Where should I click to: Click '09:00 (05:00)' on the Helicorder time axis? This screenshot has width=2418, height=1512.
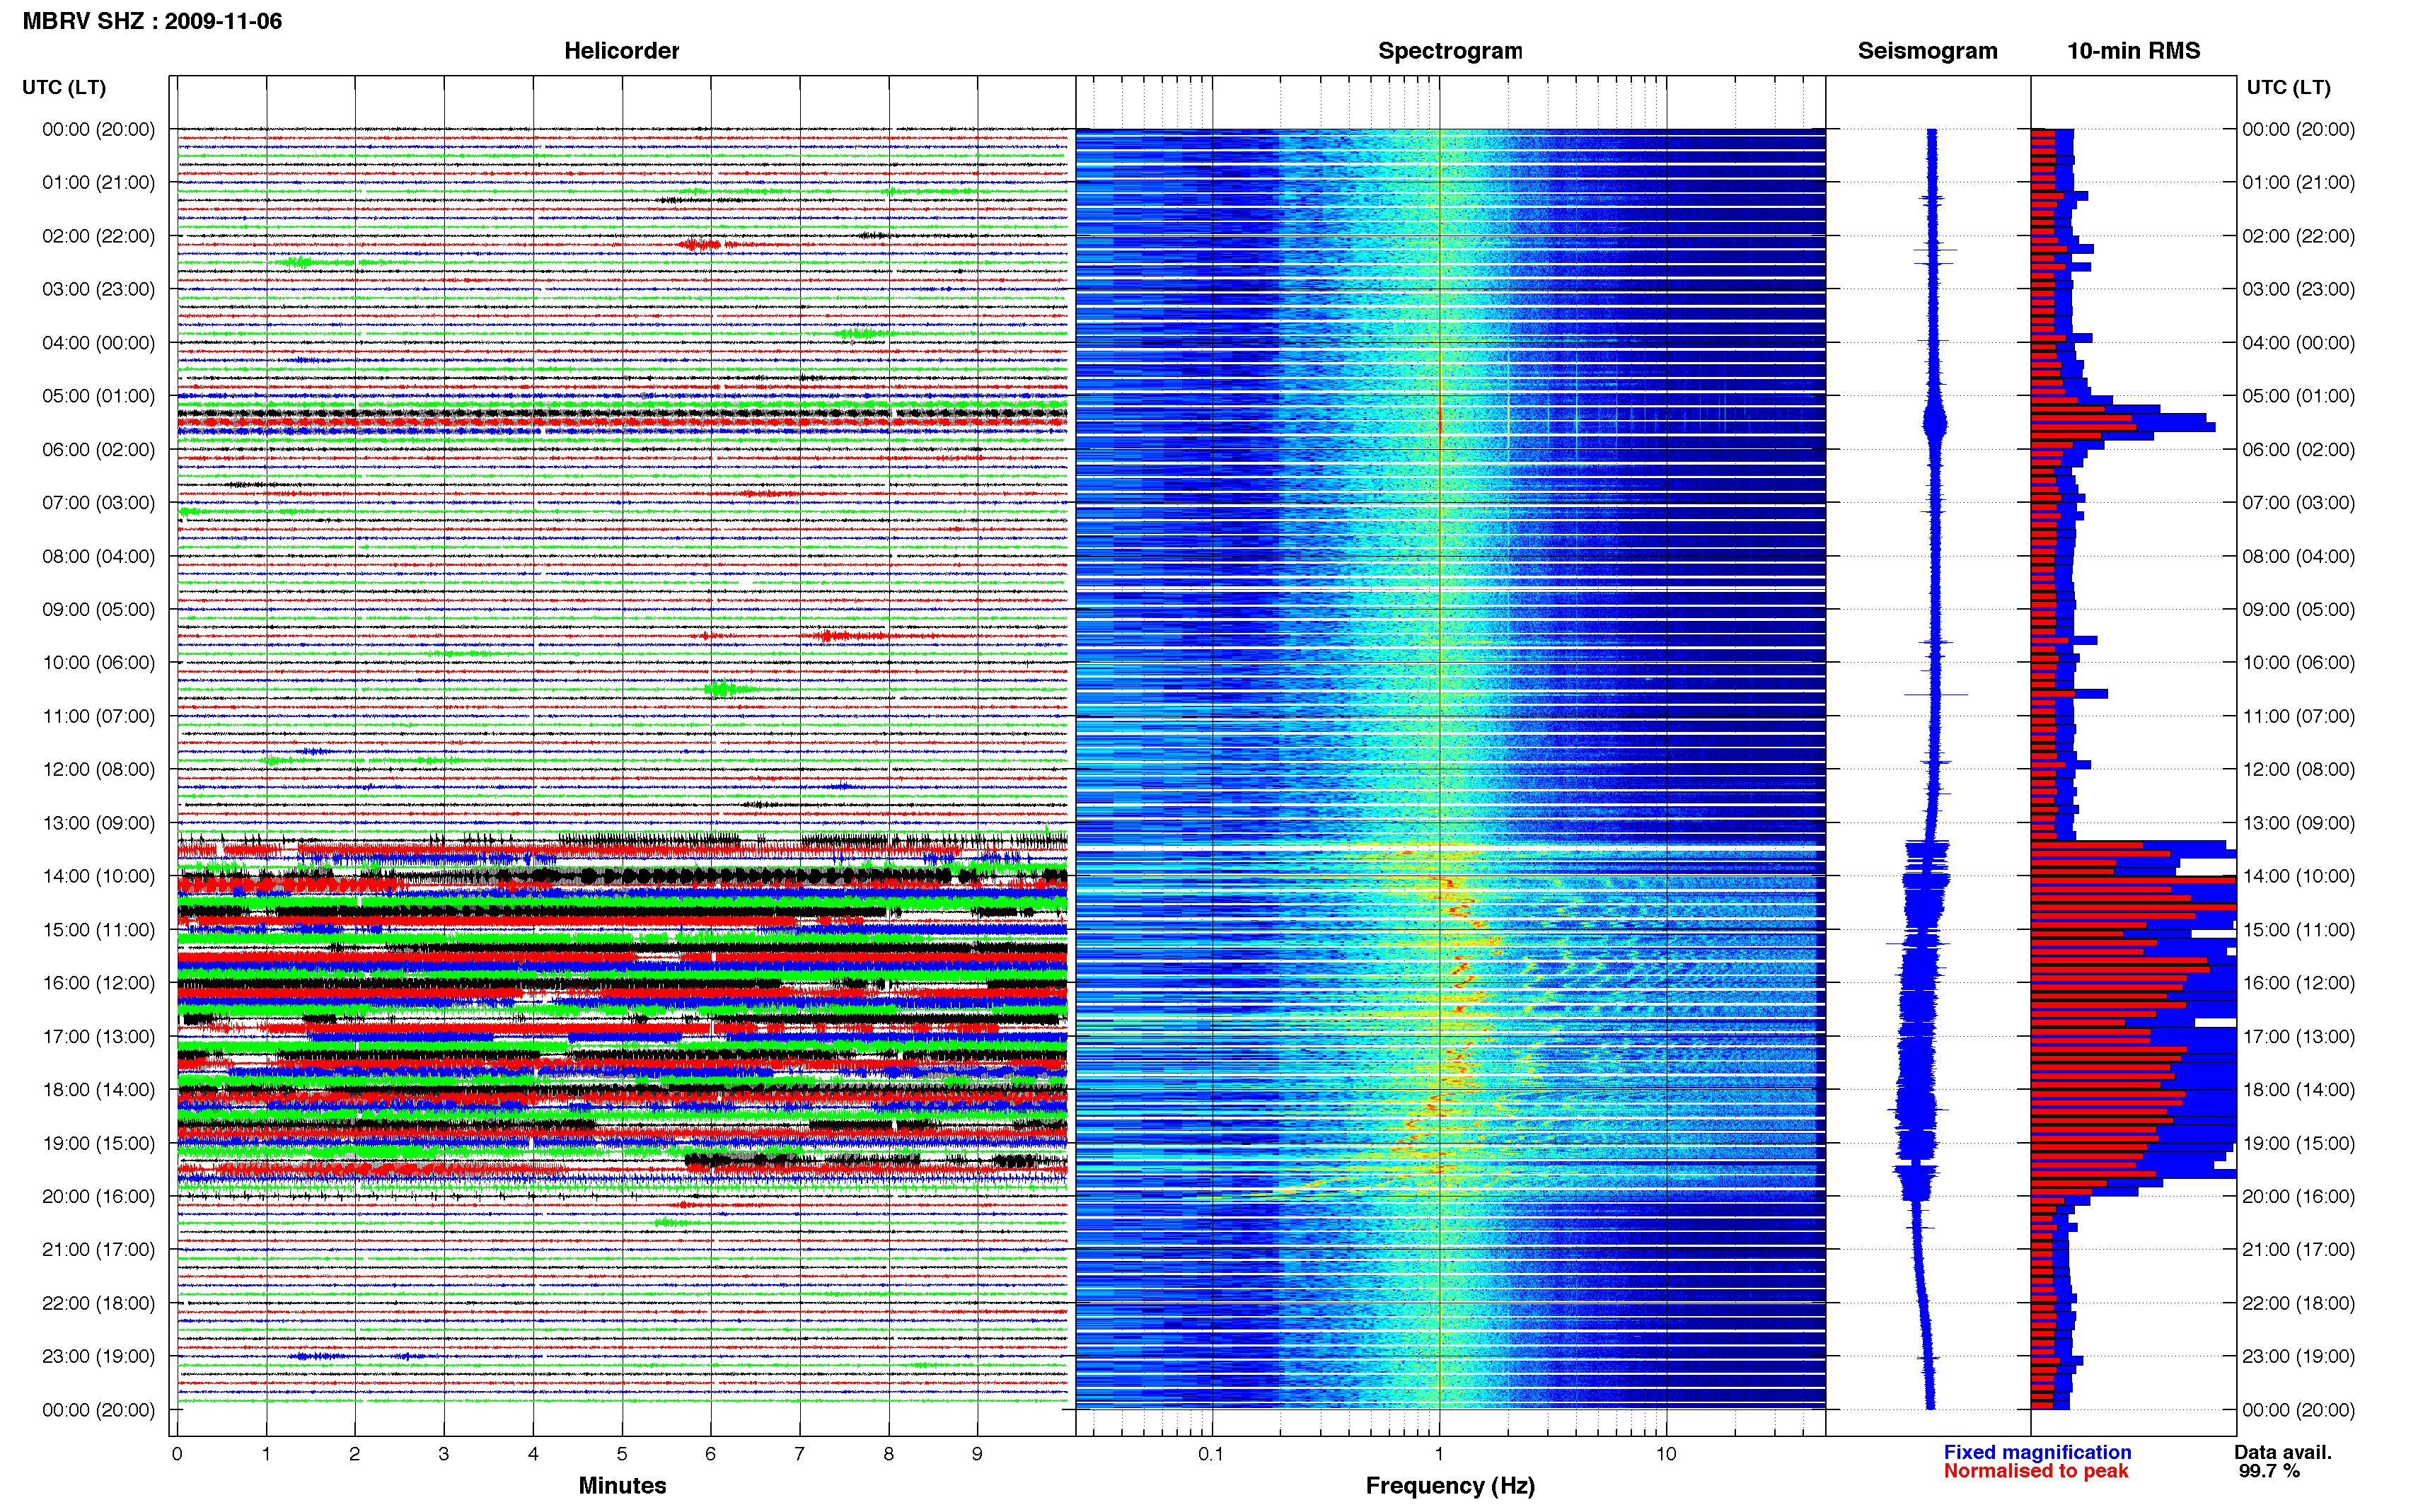click(x=98, y=609)
